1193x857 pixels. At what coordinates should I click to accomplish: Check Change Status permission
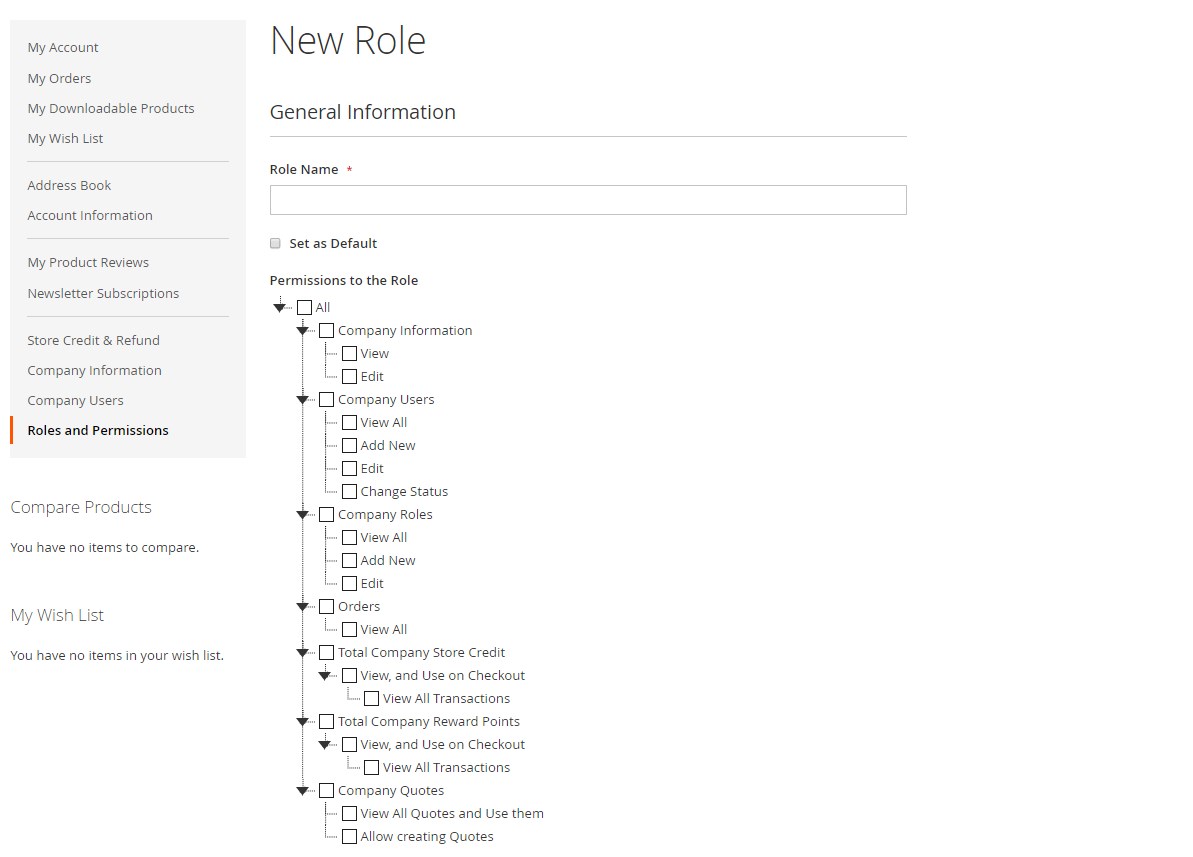pyautogui.click(x=349, y=492)
